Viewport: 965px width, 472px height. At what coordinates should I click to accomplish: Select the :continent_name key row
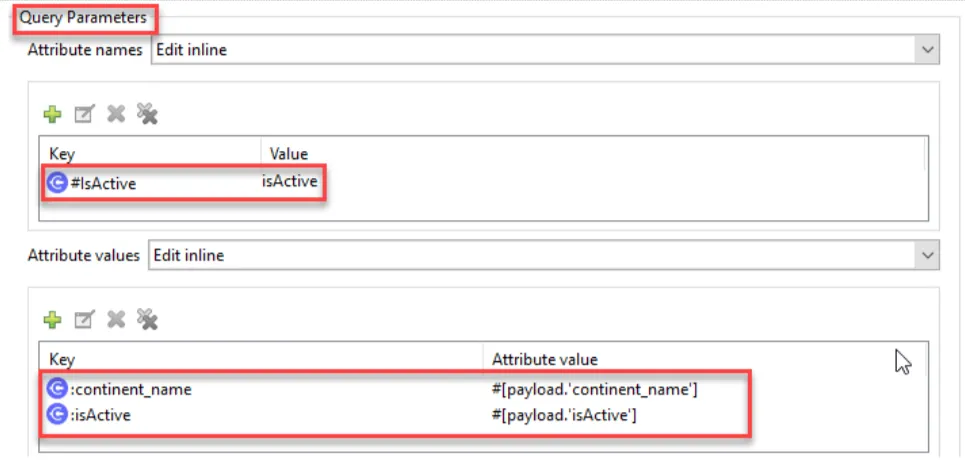point(130,390)
